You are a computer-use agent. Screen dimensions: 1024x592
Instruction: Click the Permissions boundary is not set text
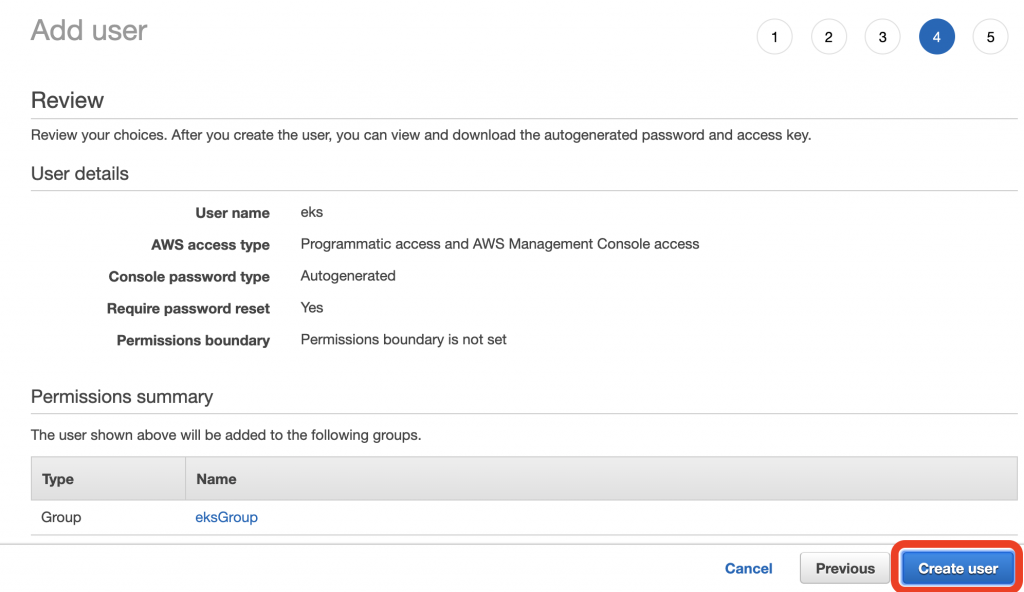403,340
